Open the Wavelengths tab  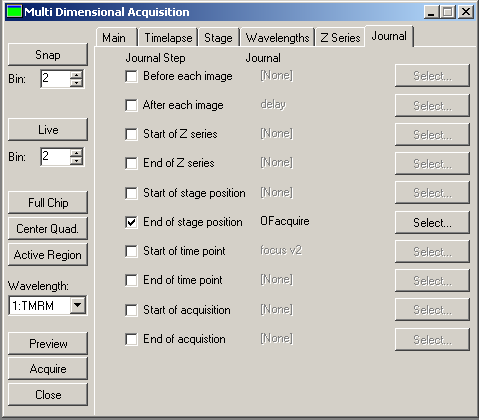click(278, 38)
